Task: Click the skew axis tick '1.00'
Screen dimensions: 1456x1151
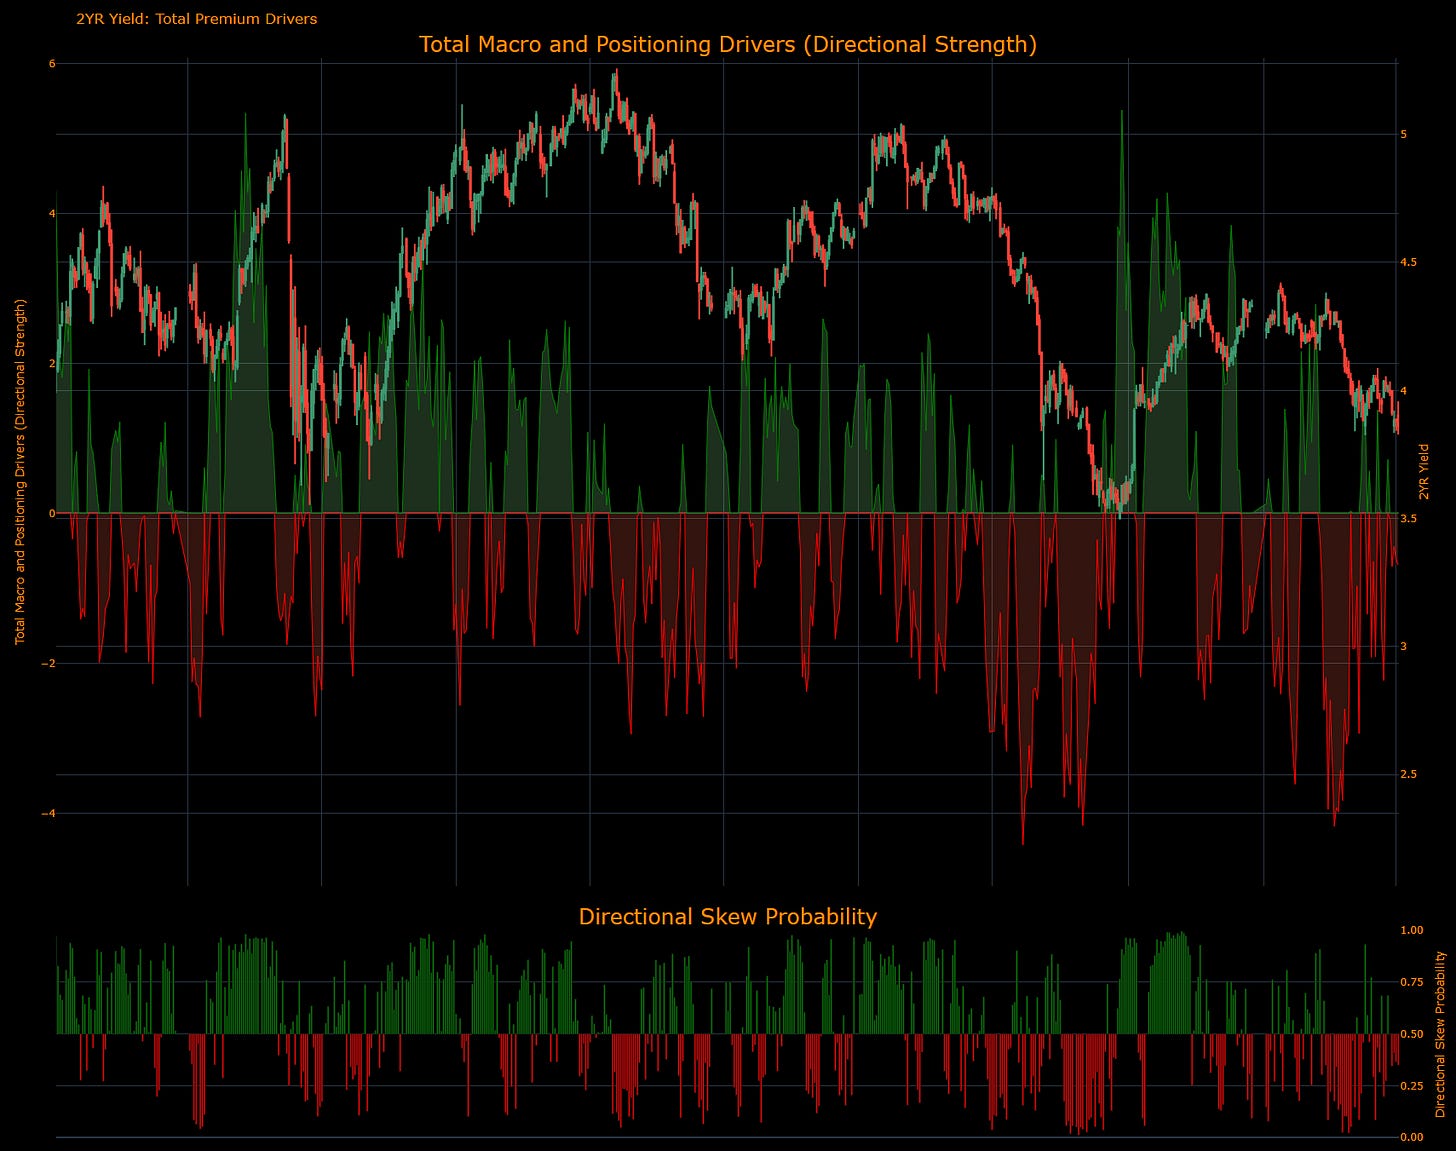Action: (1411, 930)
